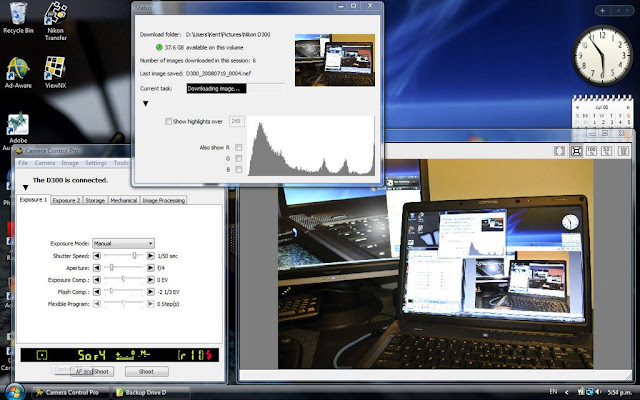Open the Settings menu
Image resolution: width=640 pixels, height=400 pixels.
point(96,163)
